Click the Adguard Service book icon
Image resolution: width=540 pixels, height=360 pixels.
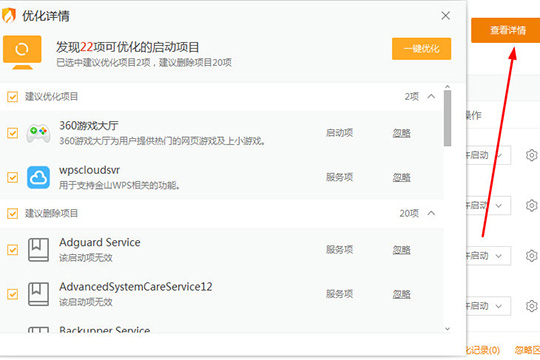point(38,250)
